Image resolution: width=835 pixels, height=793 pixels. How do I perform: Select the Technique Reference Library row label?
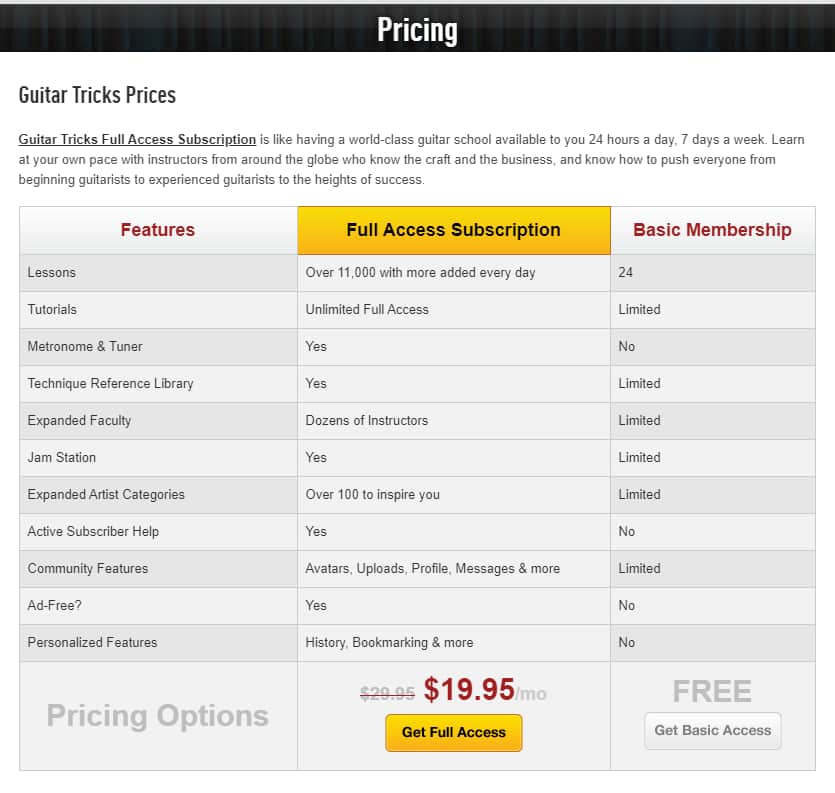point(110,383)
